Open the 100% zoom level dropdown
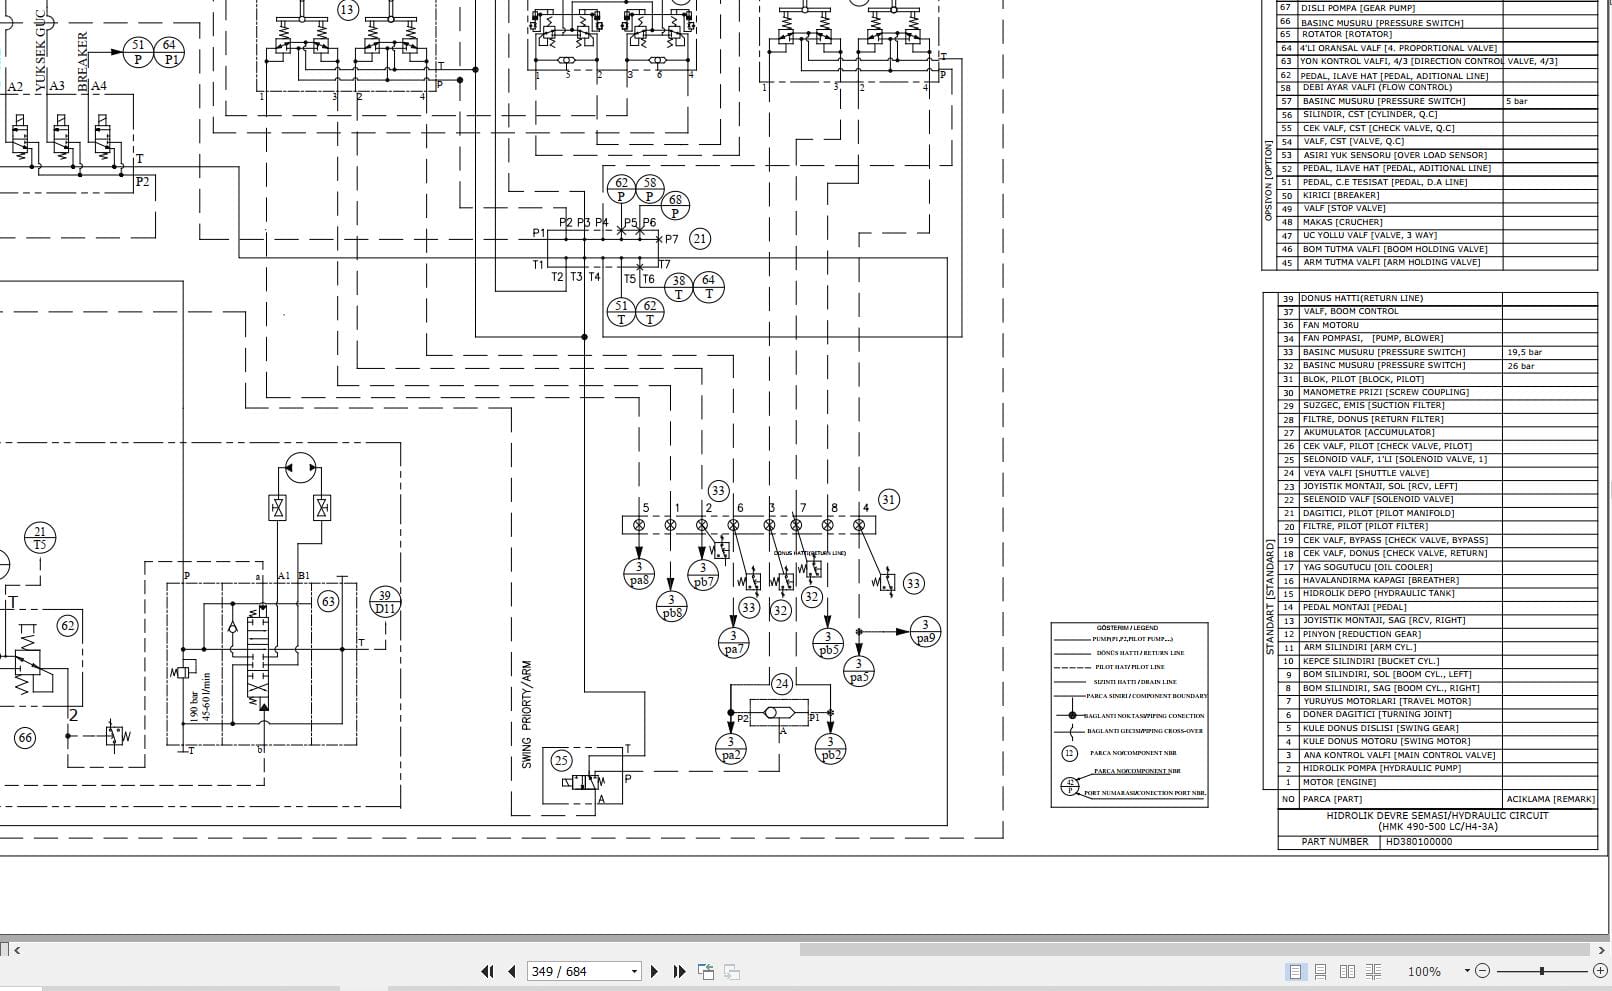 [1467, 971]
